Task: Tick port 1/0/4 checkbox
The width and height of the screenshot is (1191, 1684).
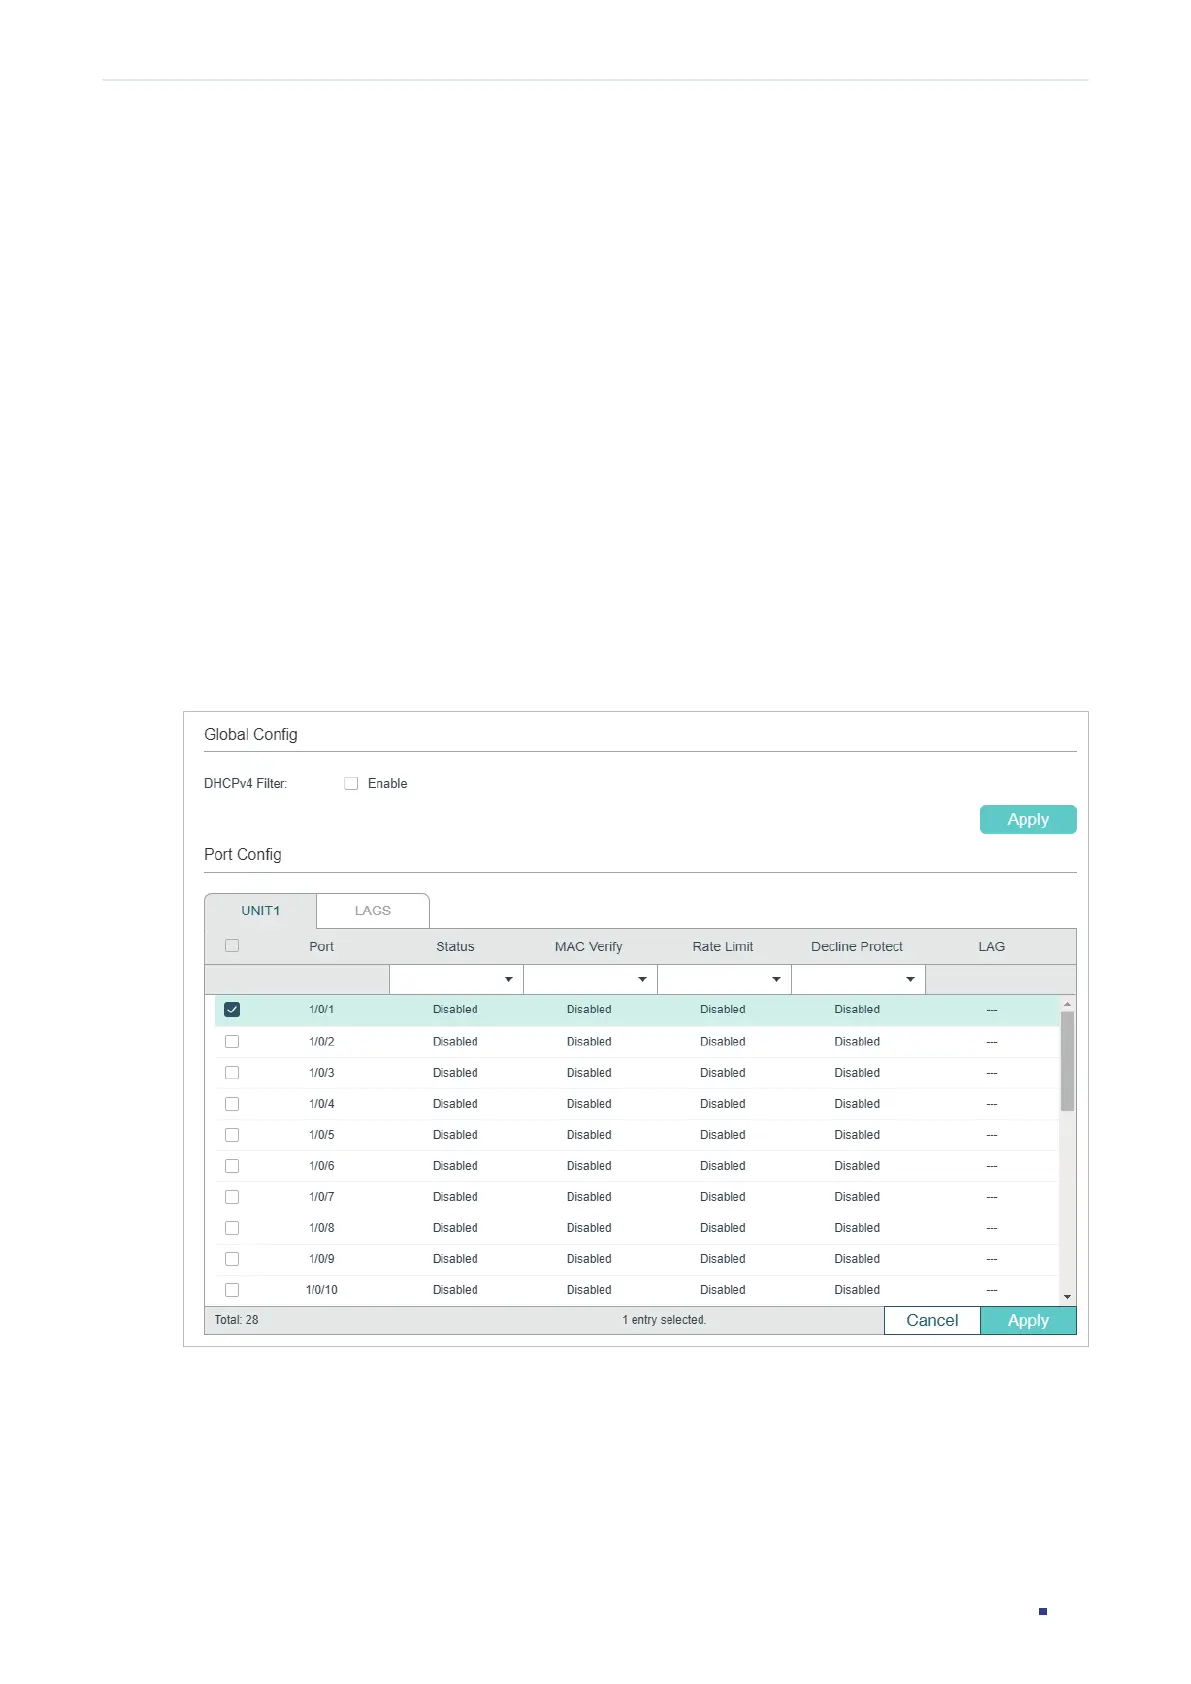Action: pyautogui.click(x=232, y=1103)
